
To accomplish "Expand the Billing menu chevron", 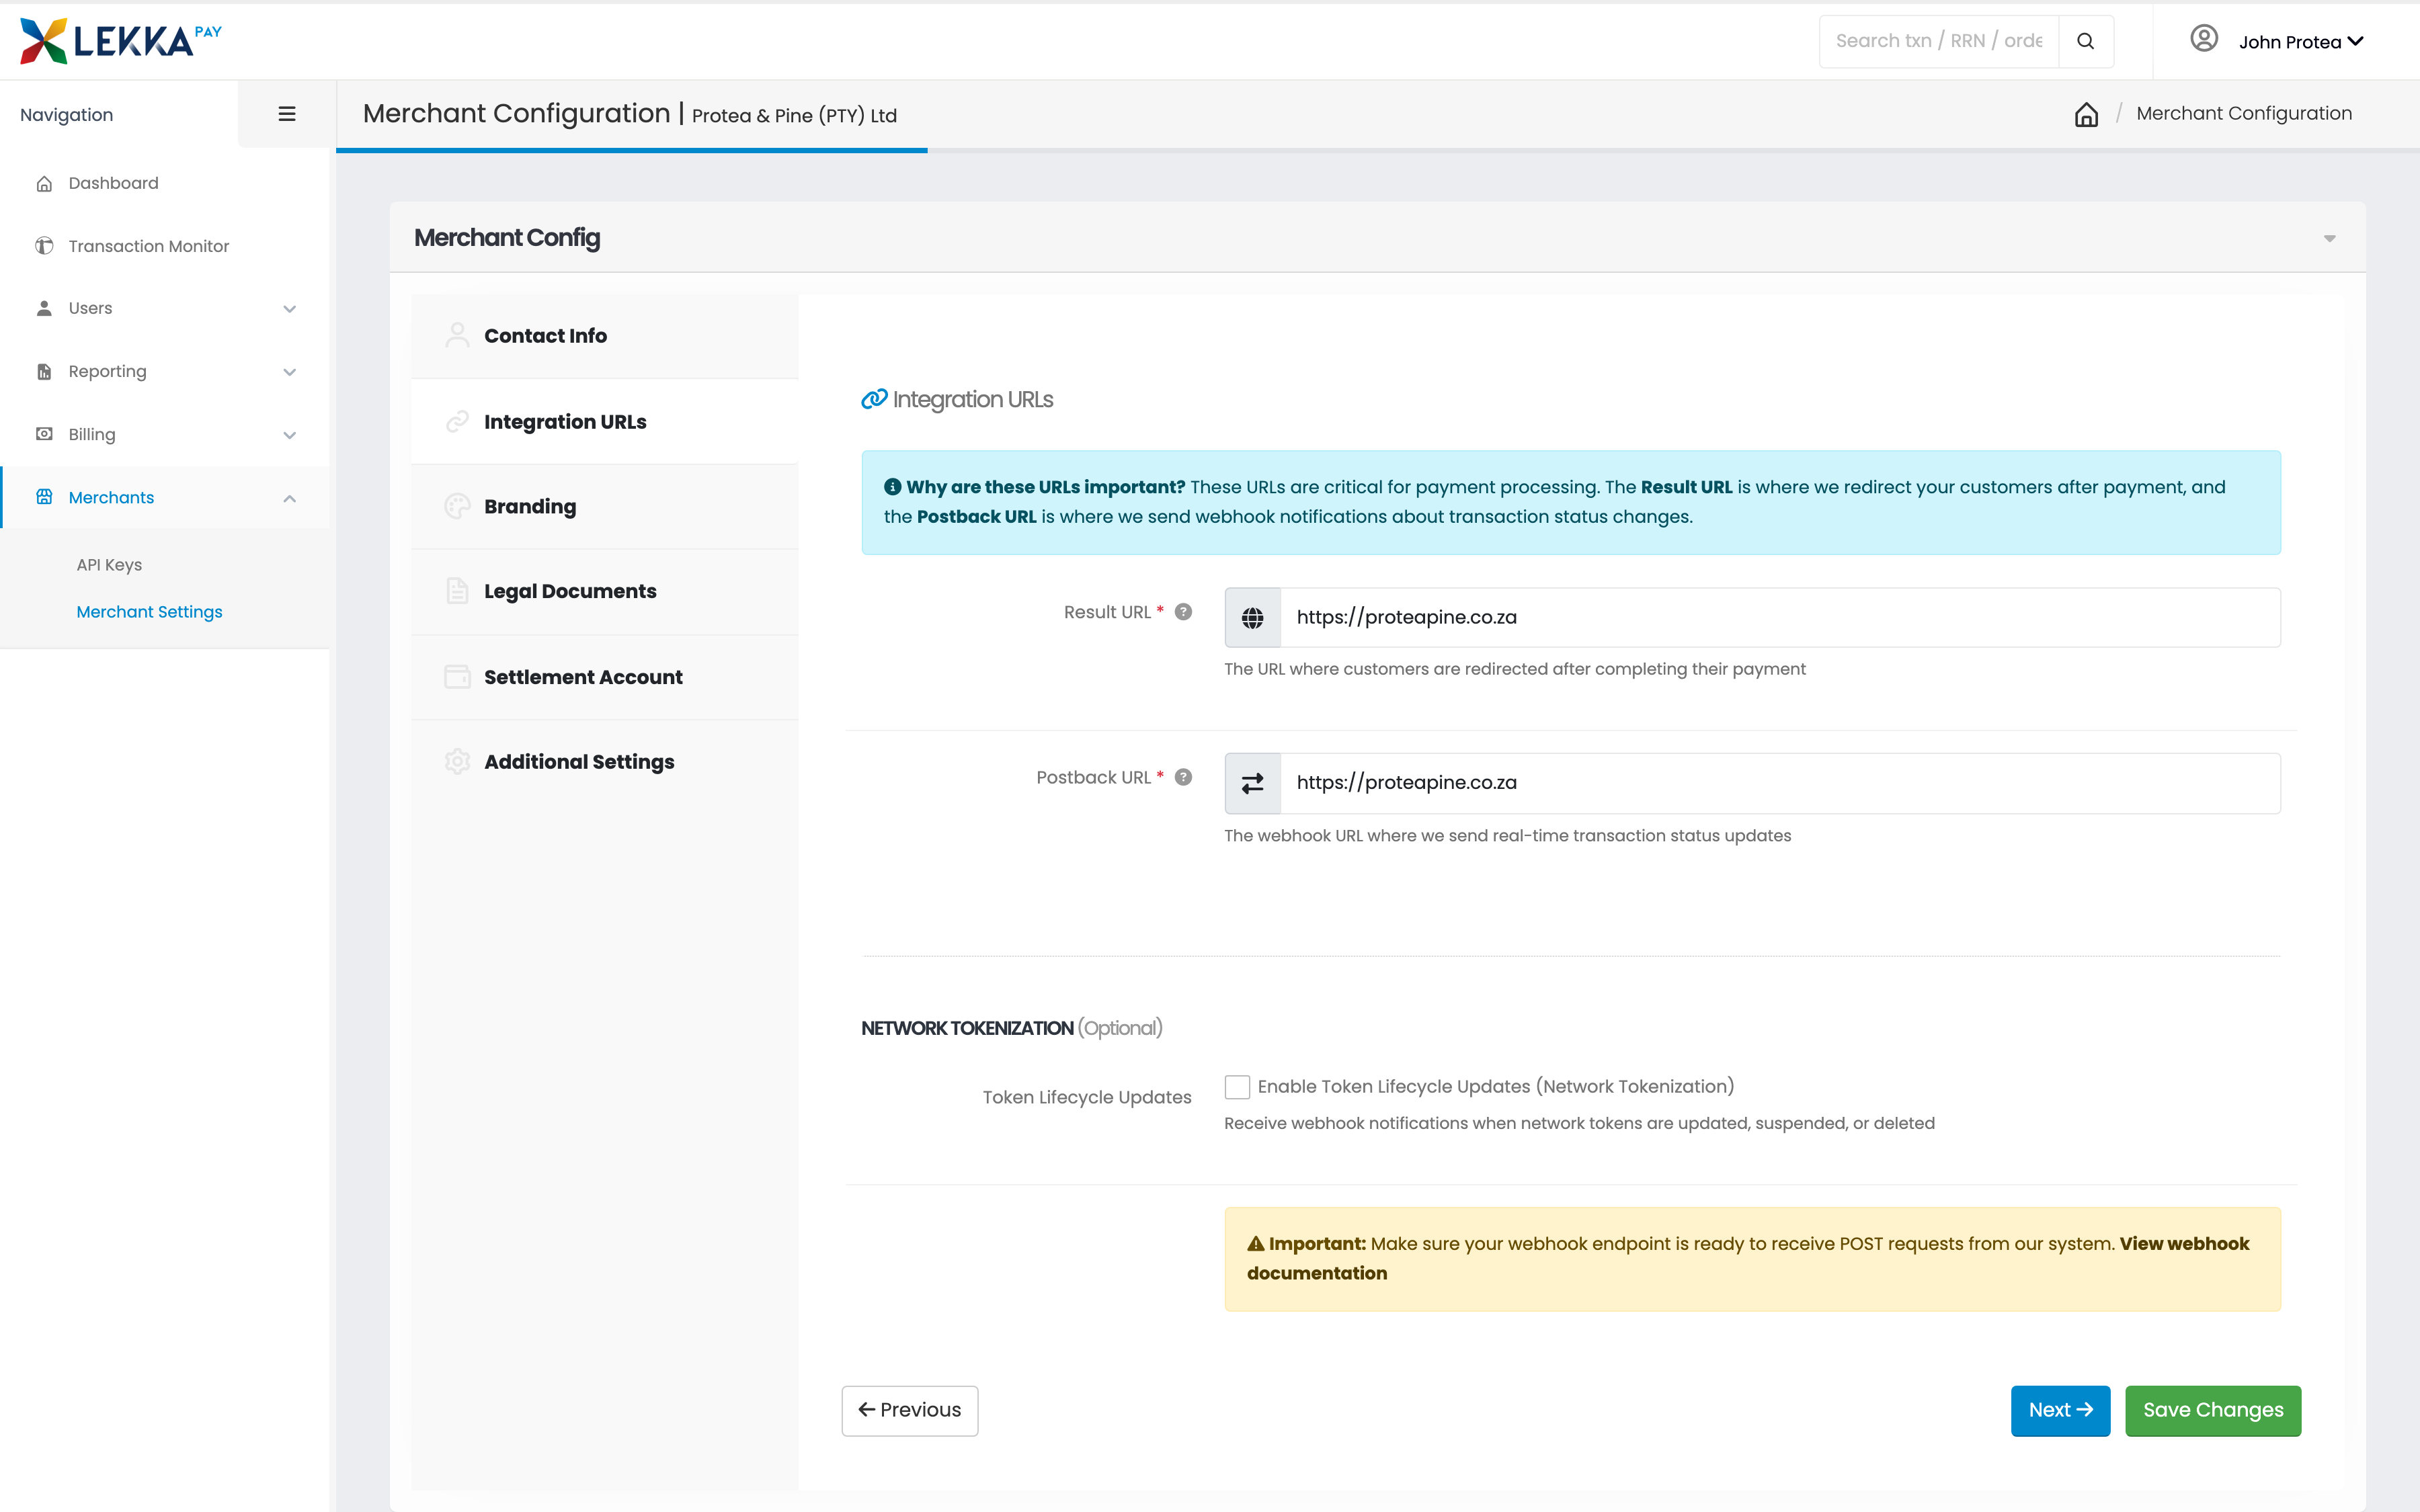I will (289, 435).
